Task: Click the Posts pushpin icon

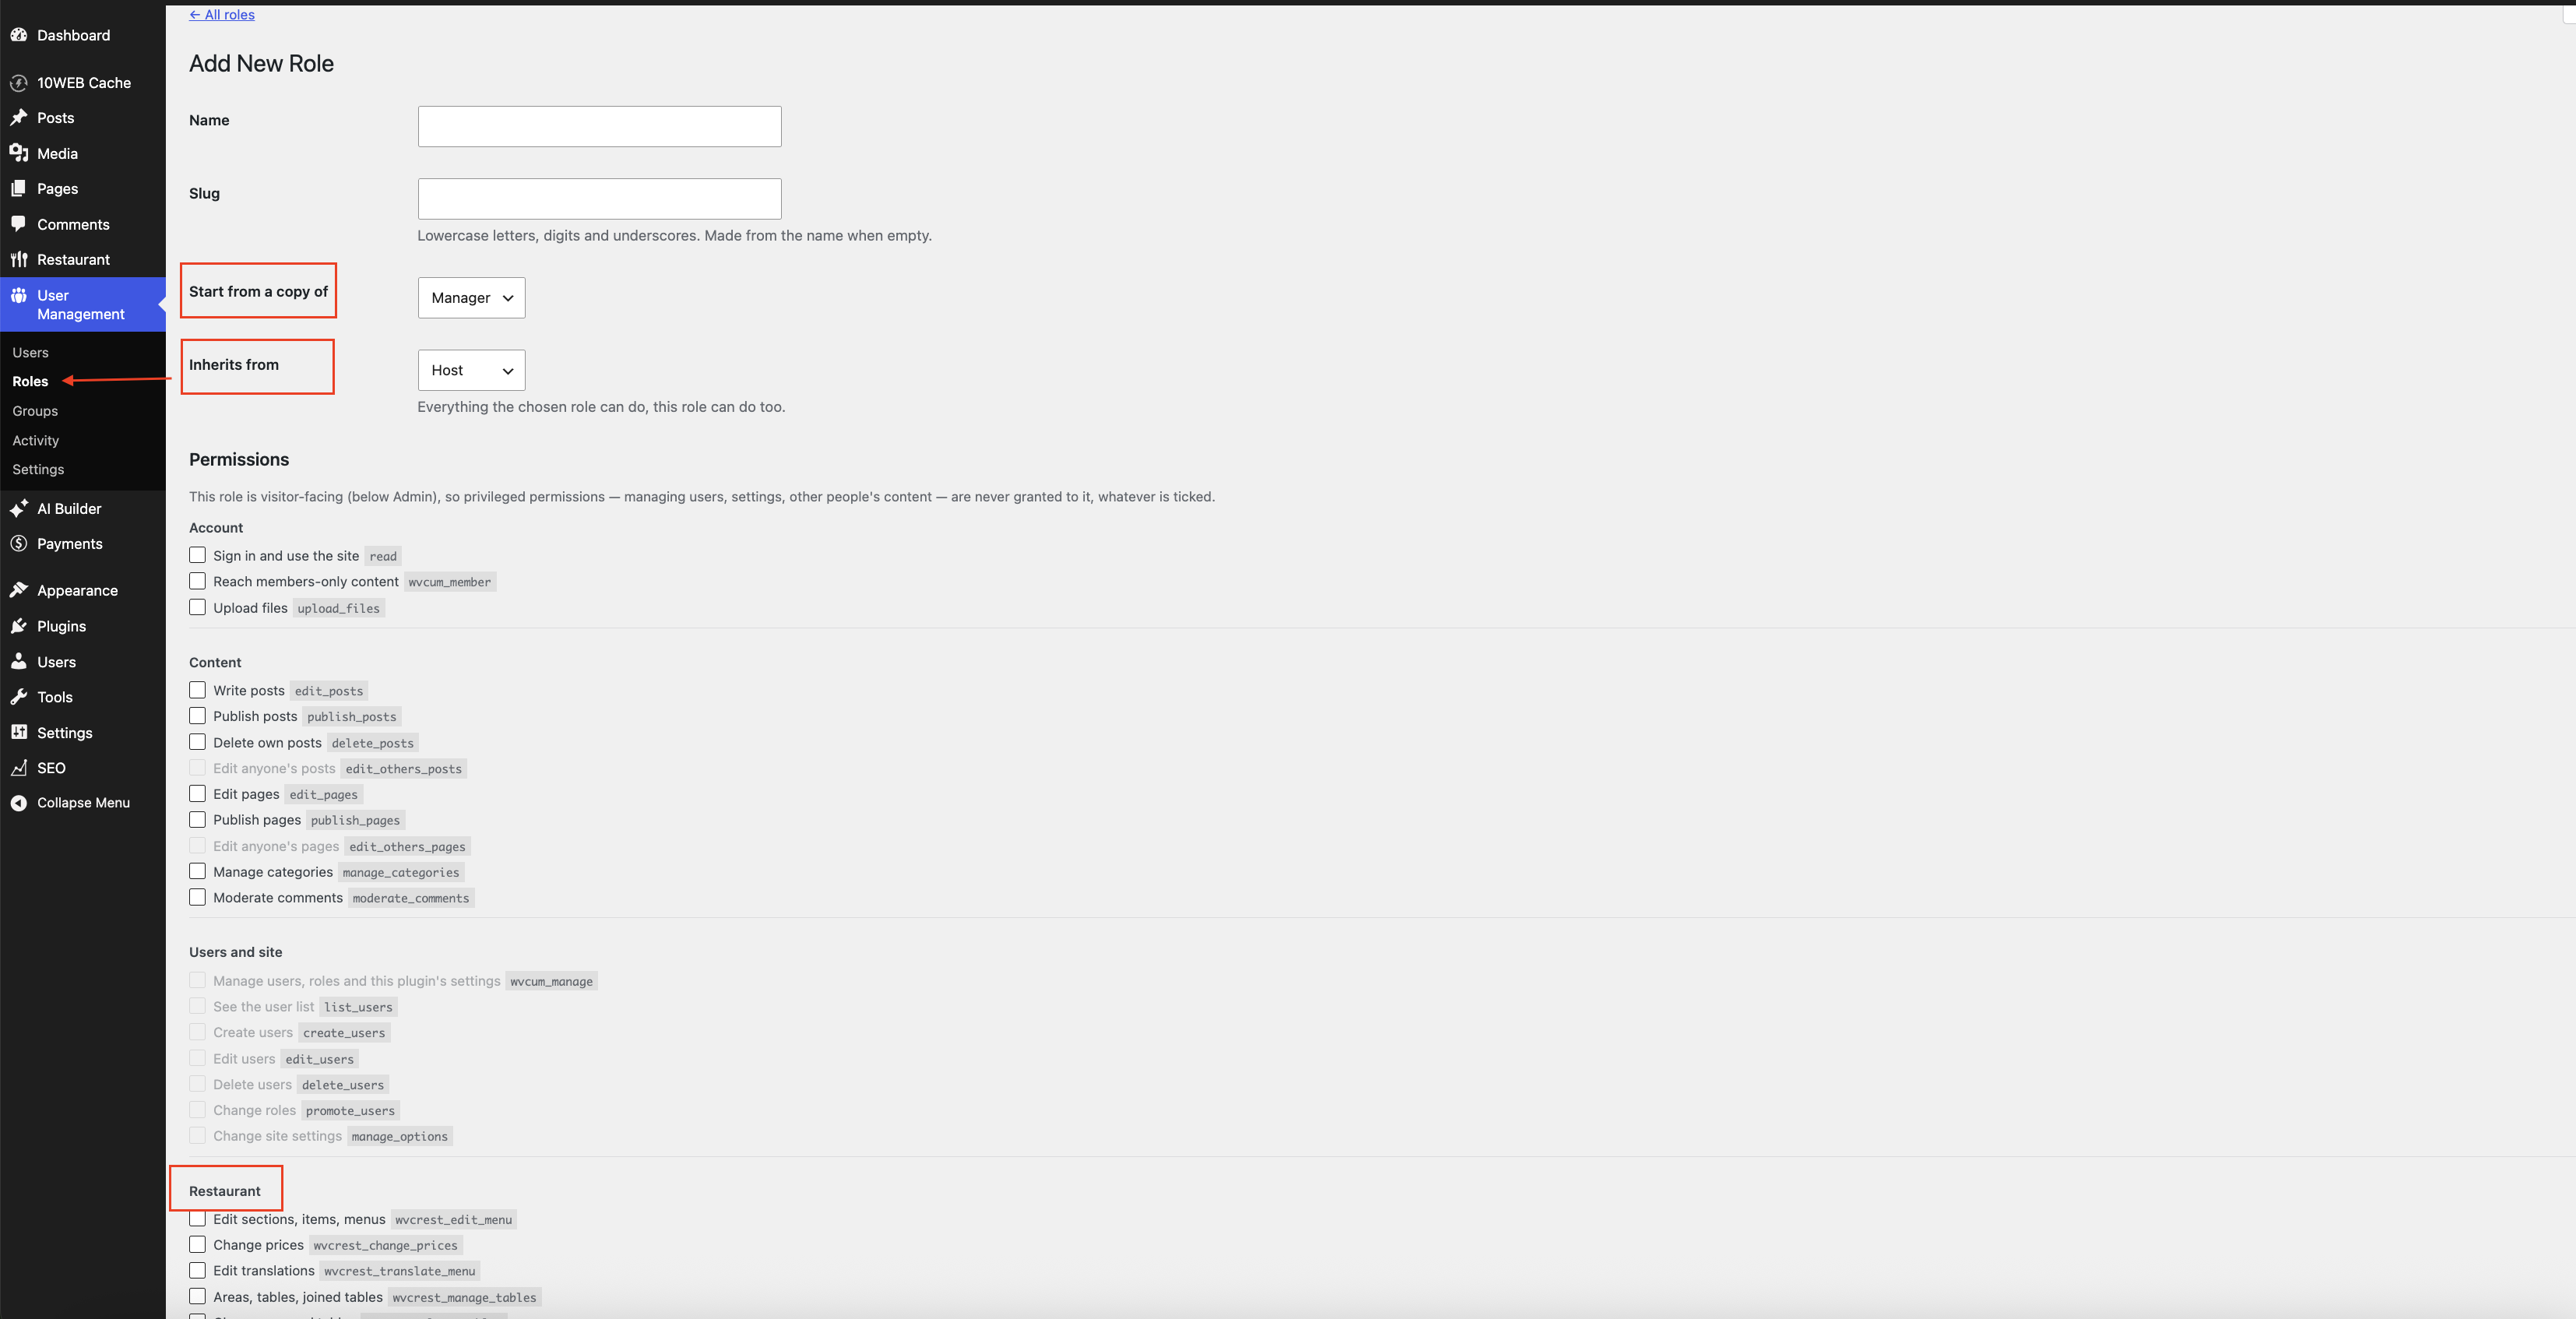Action: [x=18, y=118]
